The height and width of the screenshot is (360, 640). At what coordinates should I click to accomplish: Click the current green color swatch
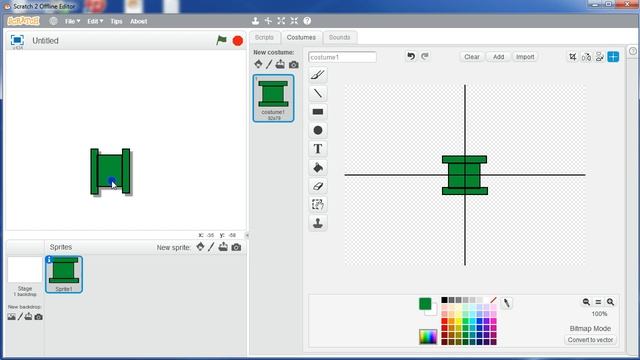(425, 304)
